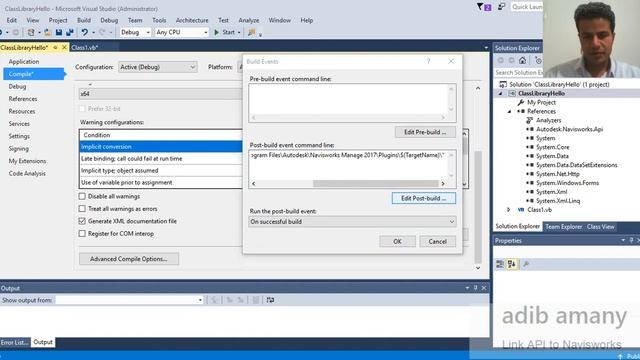Screen dimensions: 640x360
Task: Open the Show output from dropdown
Action: [129, 300]
